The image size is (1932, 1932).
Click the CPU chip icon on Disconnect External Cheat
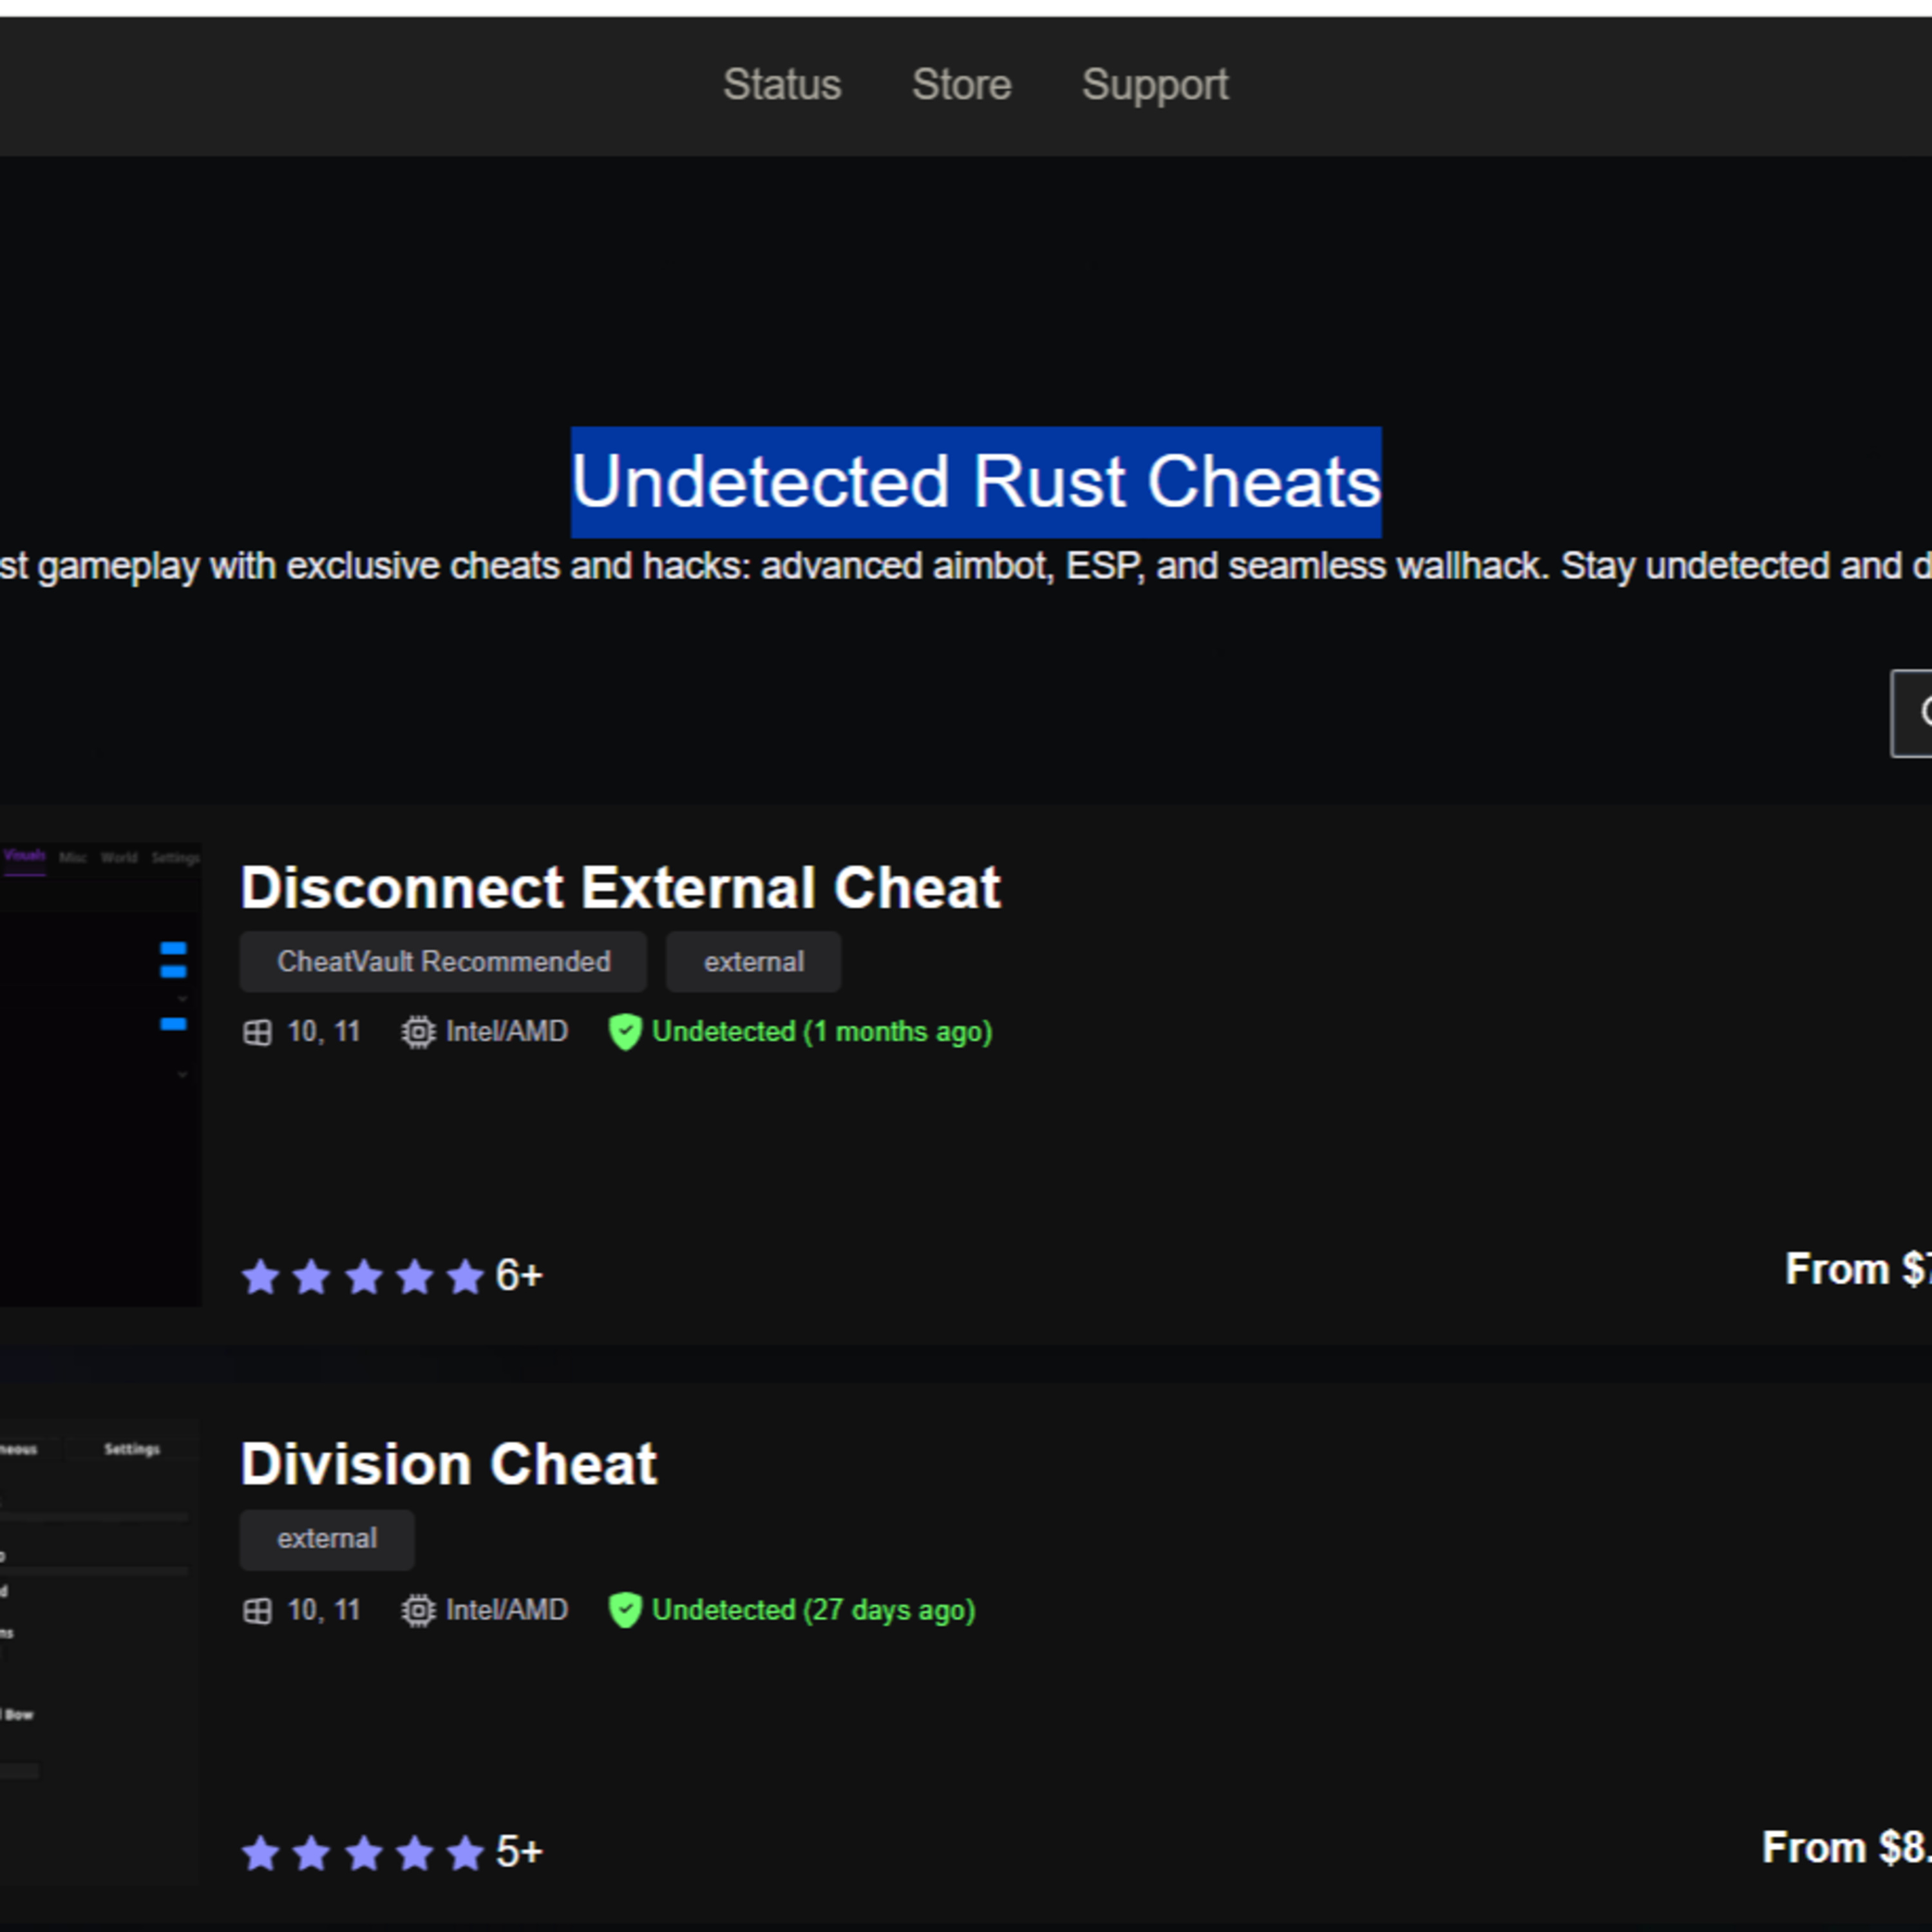[418, 1033]
